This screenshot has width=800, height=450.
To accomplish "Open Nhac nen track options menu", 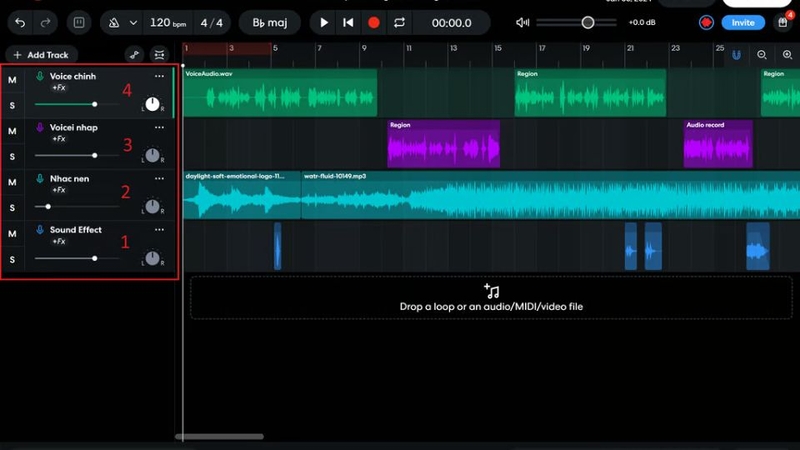I will 159,179.
